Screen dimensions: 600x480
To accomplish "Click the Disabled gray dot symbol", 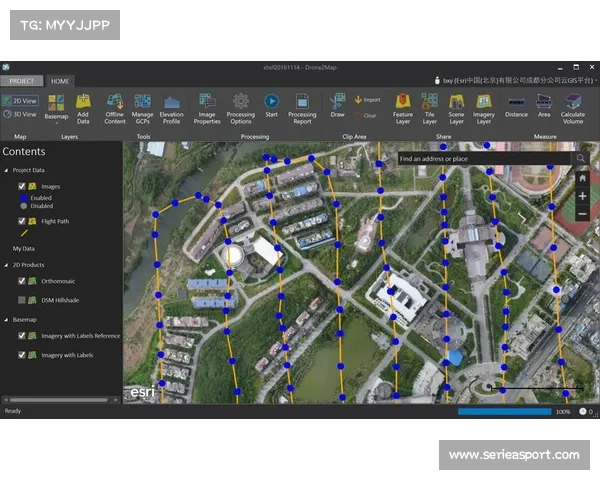I will (24, 206).
